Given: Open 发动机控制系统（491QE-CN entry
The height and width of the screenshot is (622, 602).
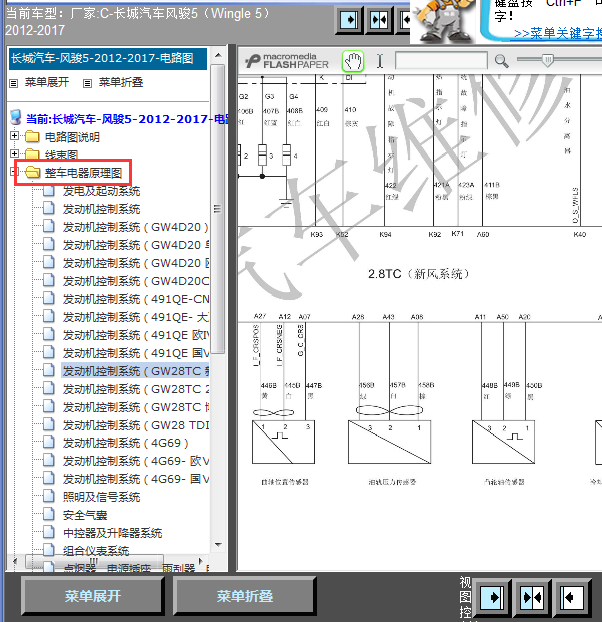Looking at the screenshot, I should [x=136, y=299].
